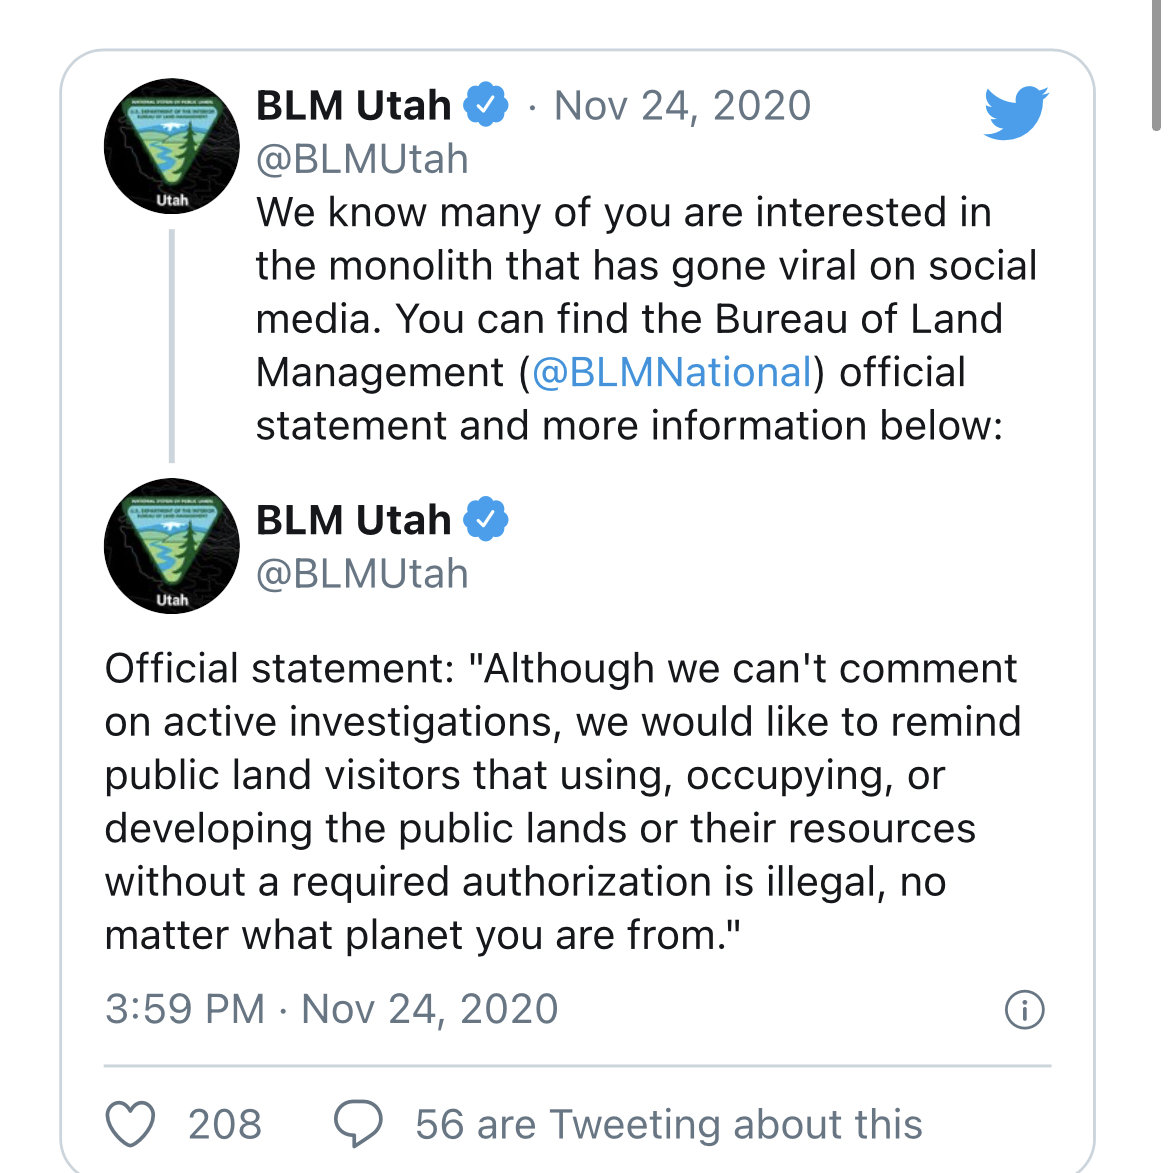
Task: Click top BLM Utah display name
Action: [353, 105]
